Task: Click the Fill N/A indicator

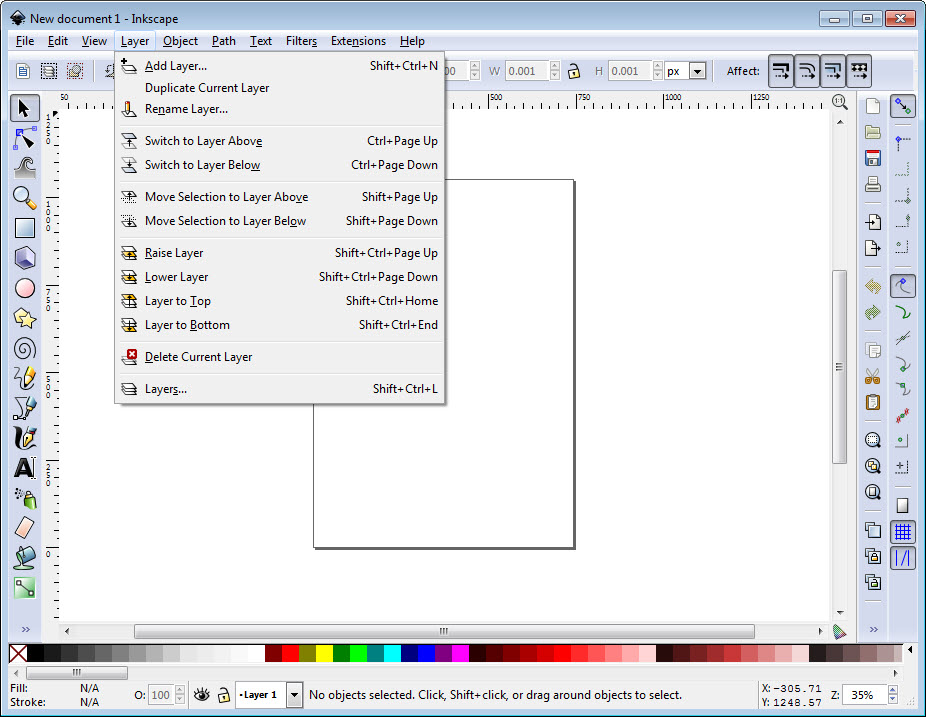Action: [89, 688]
